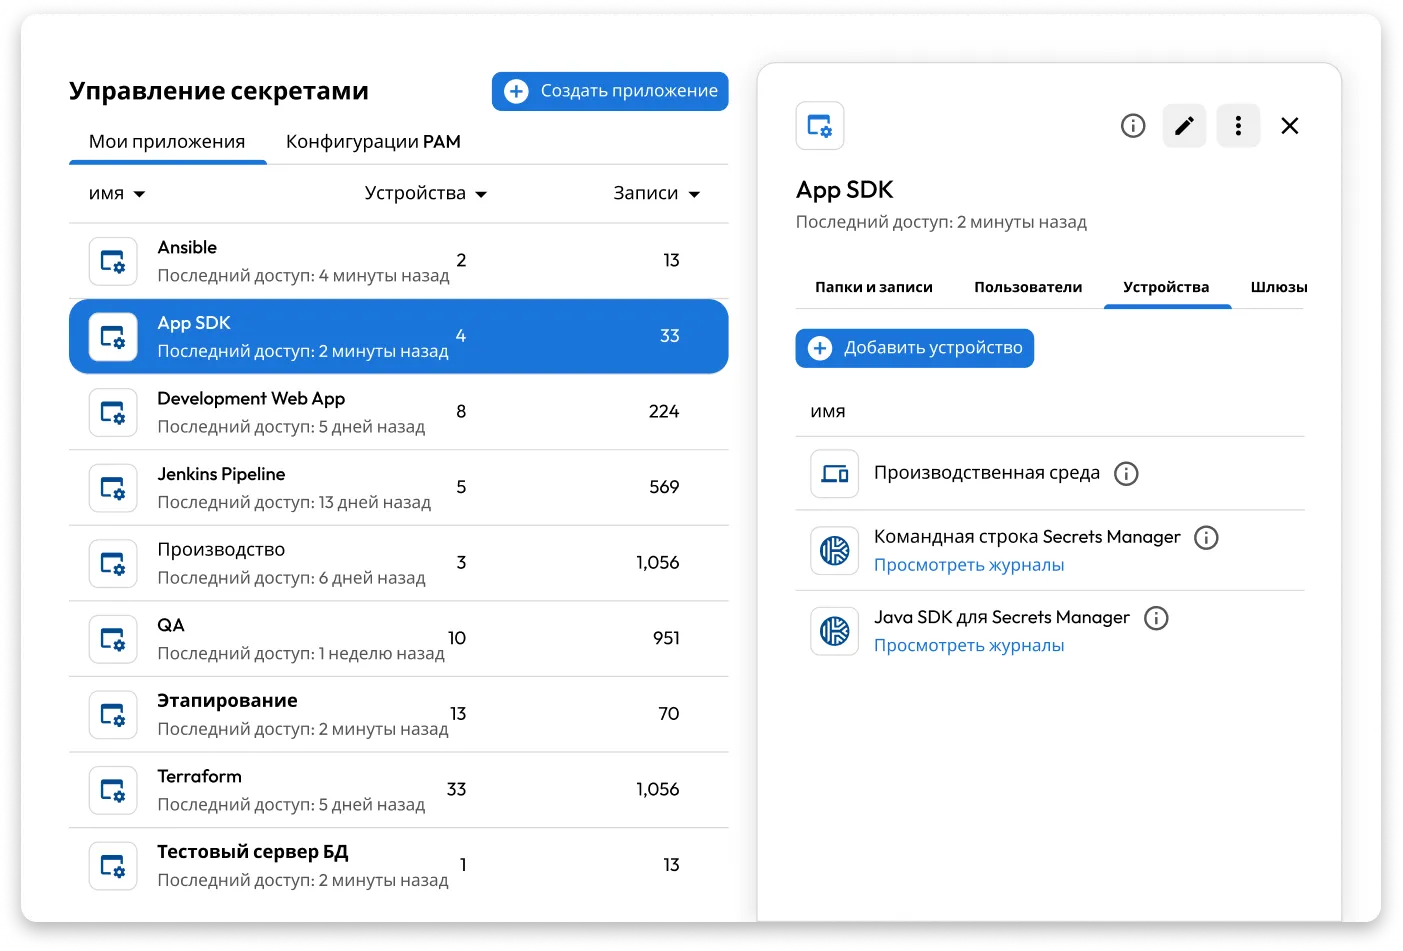
Task: Close the App SDK details panel
Action: [1290, 126]
